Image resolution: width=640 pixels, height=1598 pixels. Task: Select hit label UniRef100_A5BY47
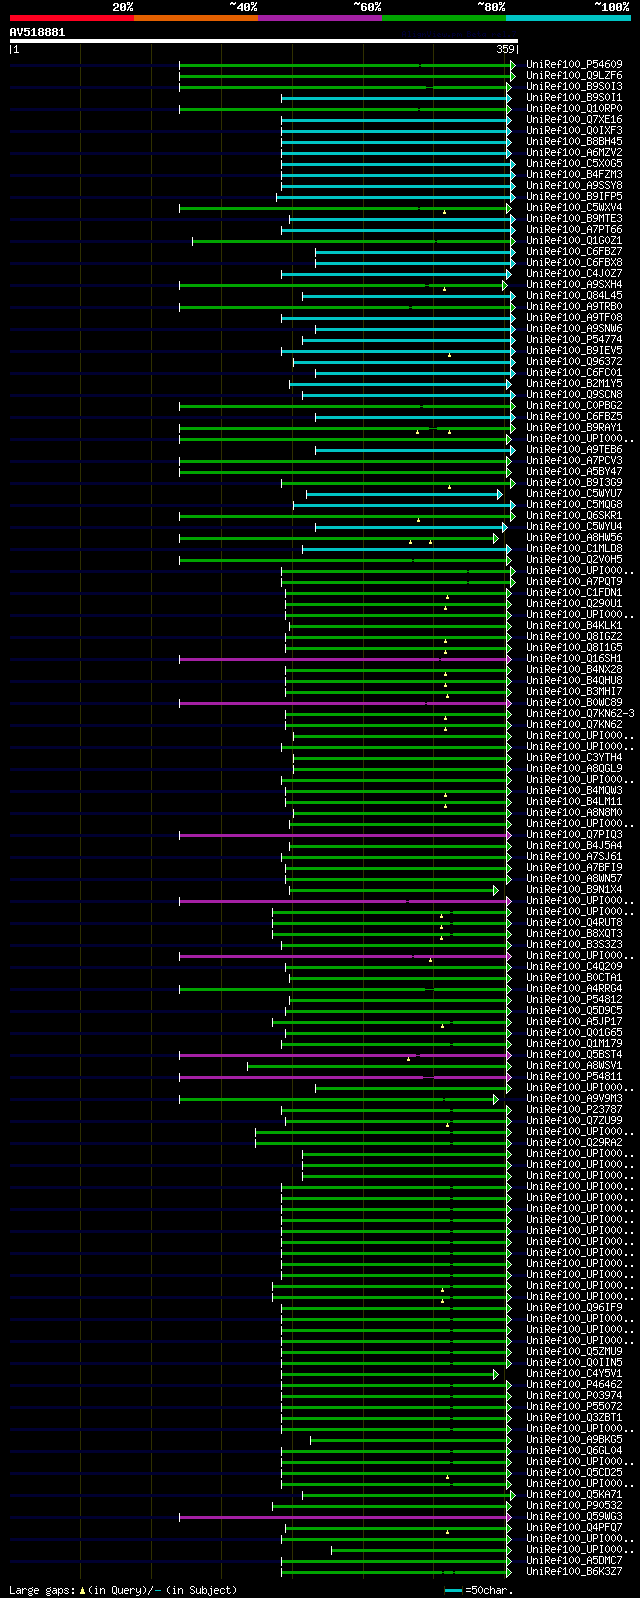point(574,471)
